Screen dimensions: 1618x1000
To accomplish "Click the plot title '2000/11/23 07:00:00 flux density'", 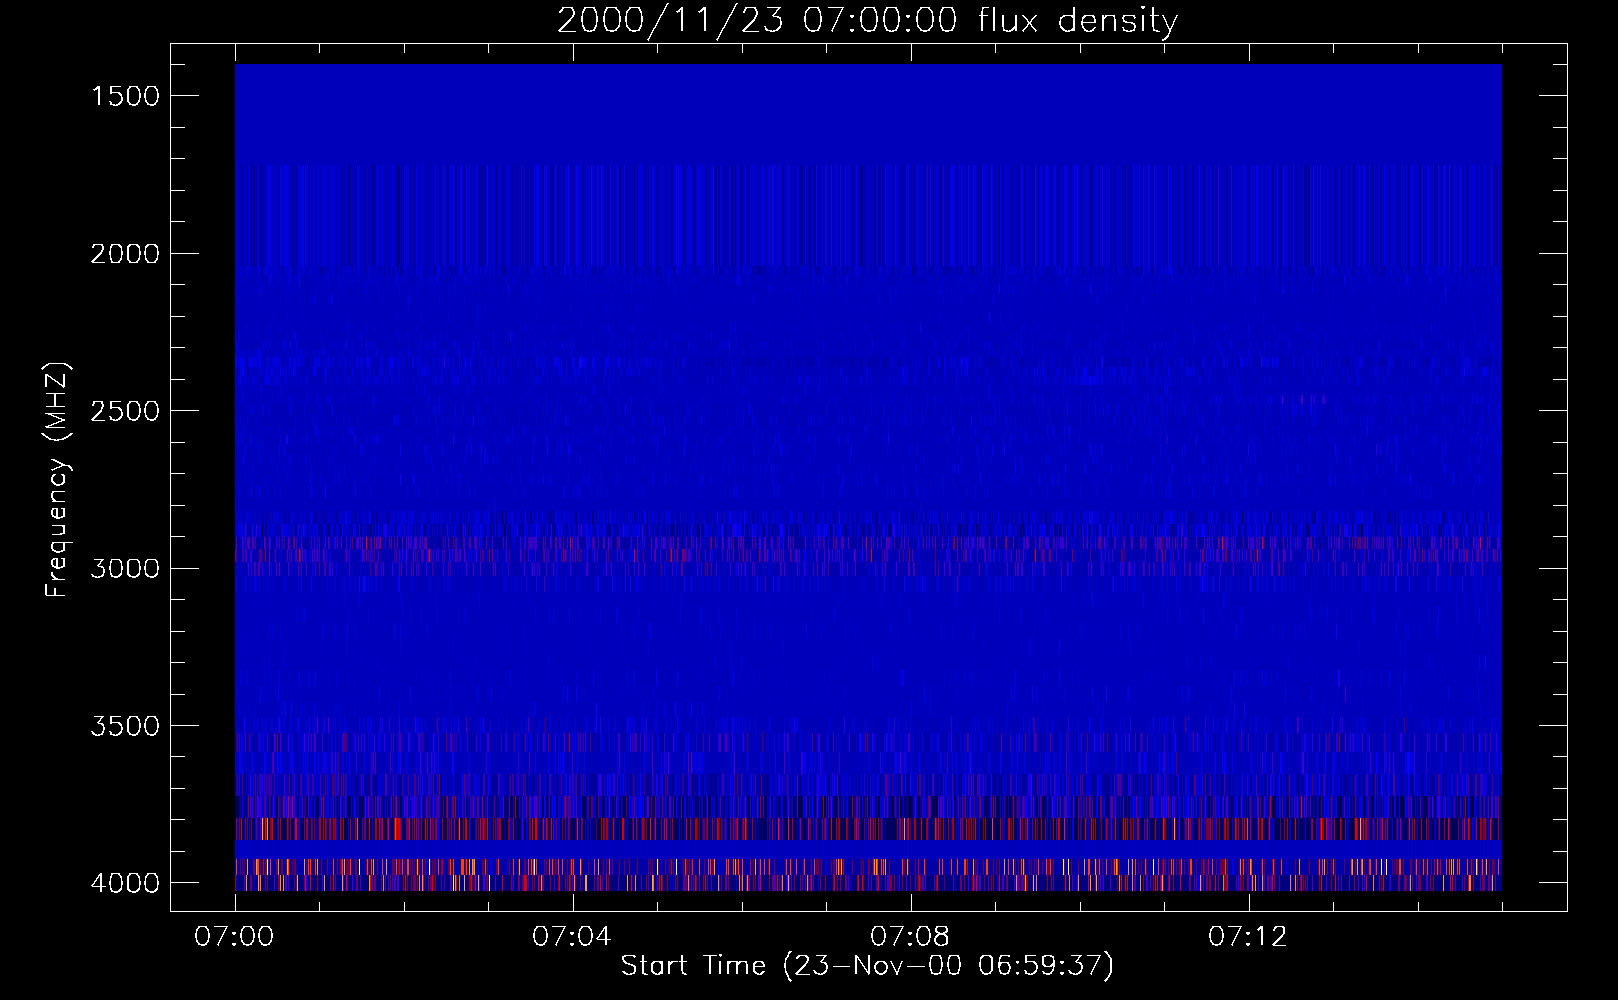I will pyautogui.click(x=867, y=21).
